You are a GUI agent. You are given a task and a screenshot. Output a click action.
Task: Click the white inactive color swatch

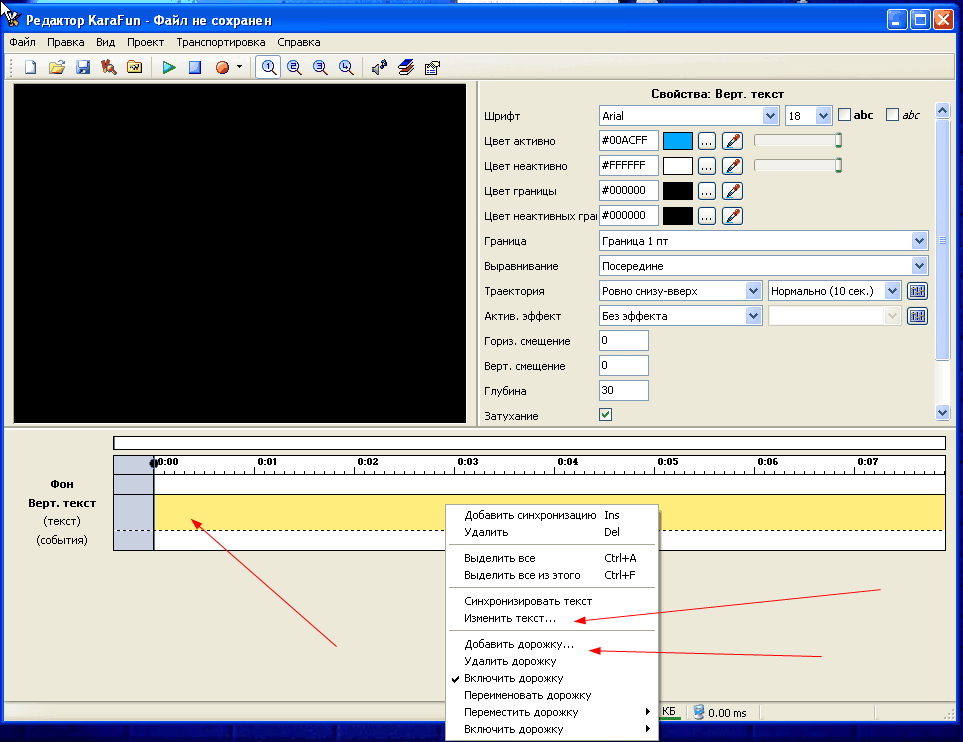(678, 166)
